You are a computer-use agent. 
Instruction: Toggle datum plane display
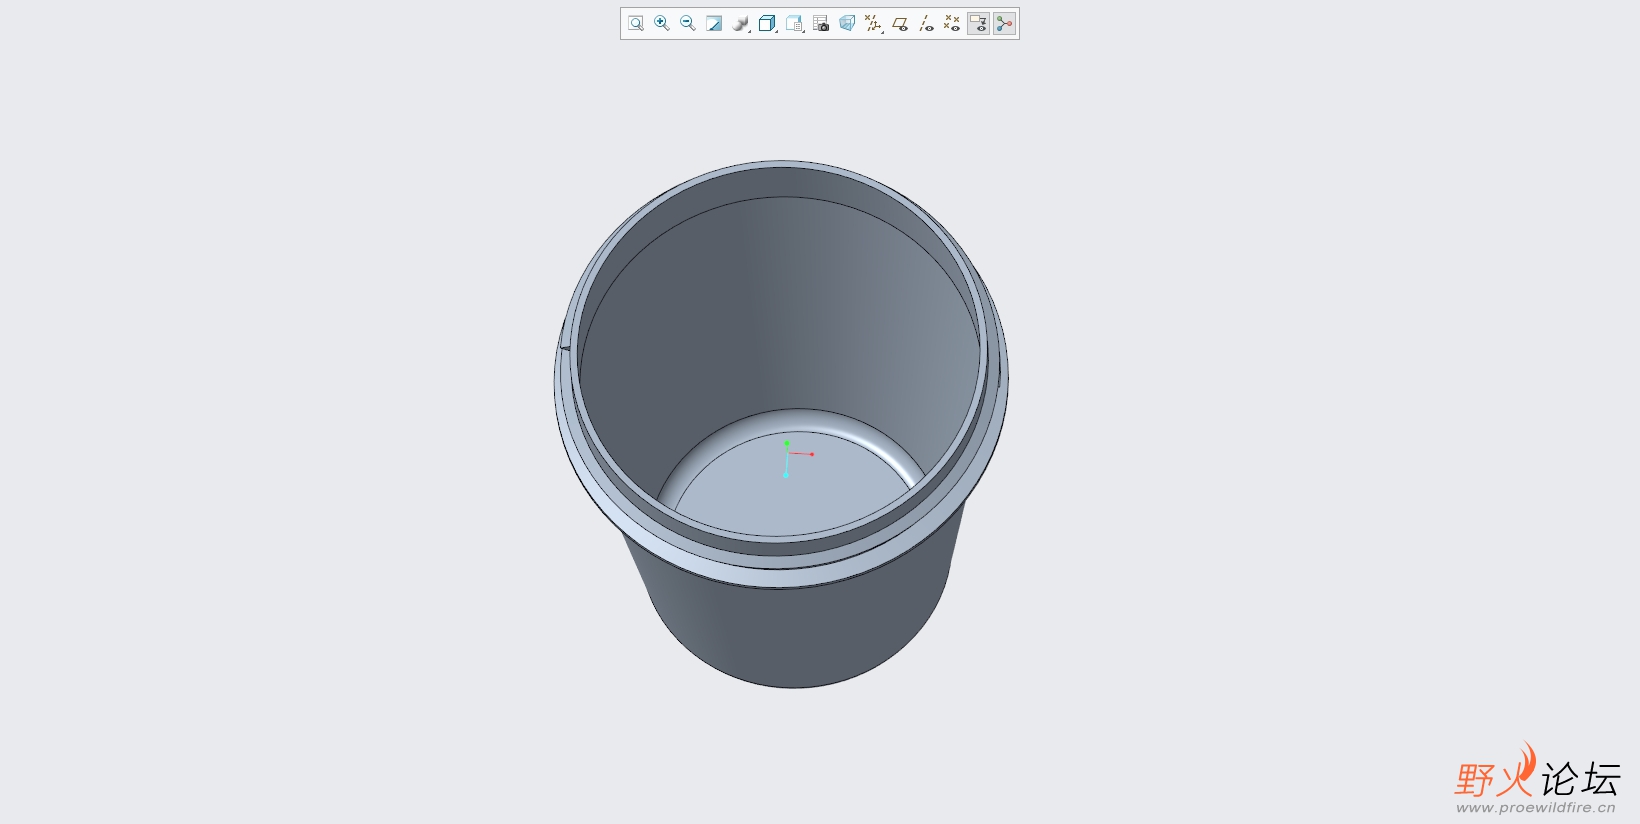(x=900, y=23)
